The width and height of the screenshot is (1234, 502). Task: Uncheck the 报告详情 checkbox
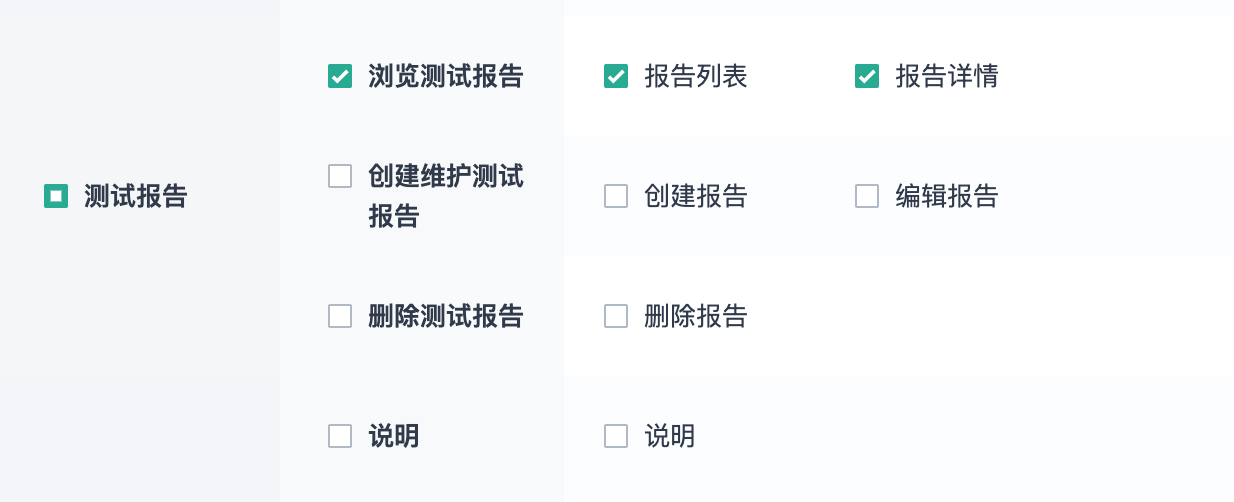click(867, 76)
